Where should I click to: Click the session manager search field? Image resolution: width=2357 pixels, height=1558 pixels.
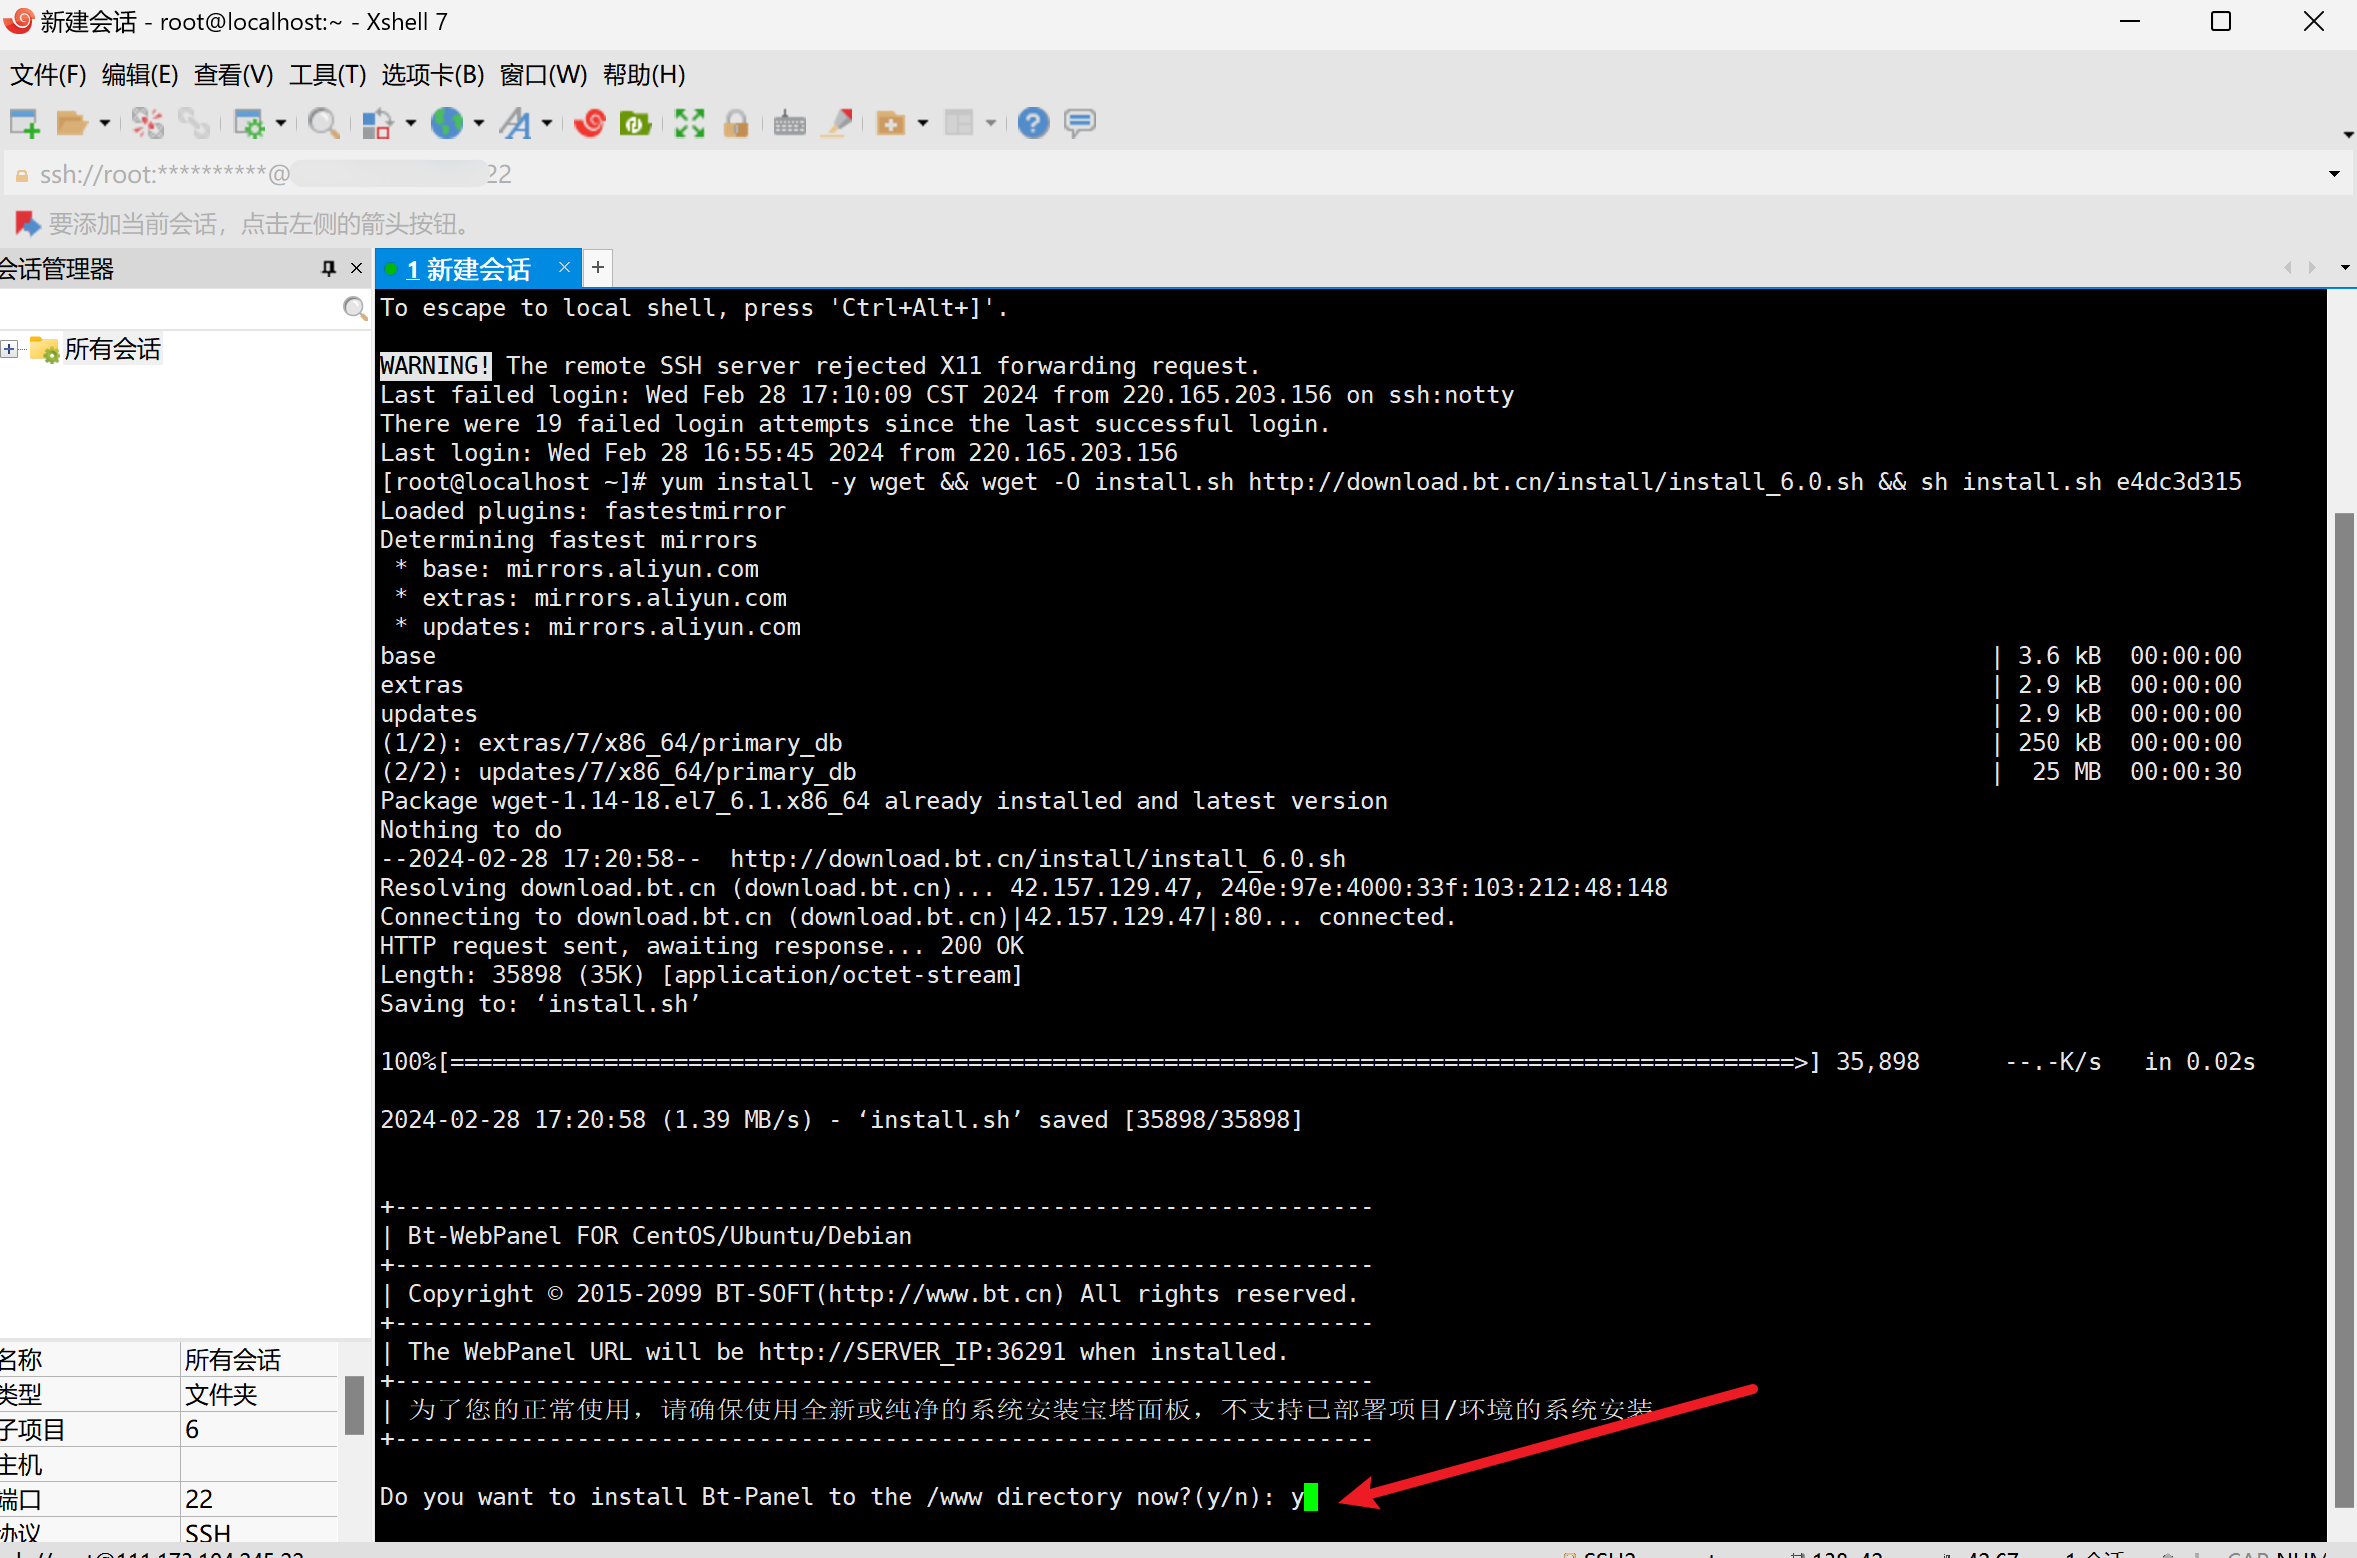(170, 308)
